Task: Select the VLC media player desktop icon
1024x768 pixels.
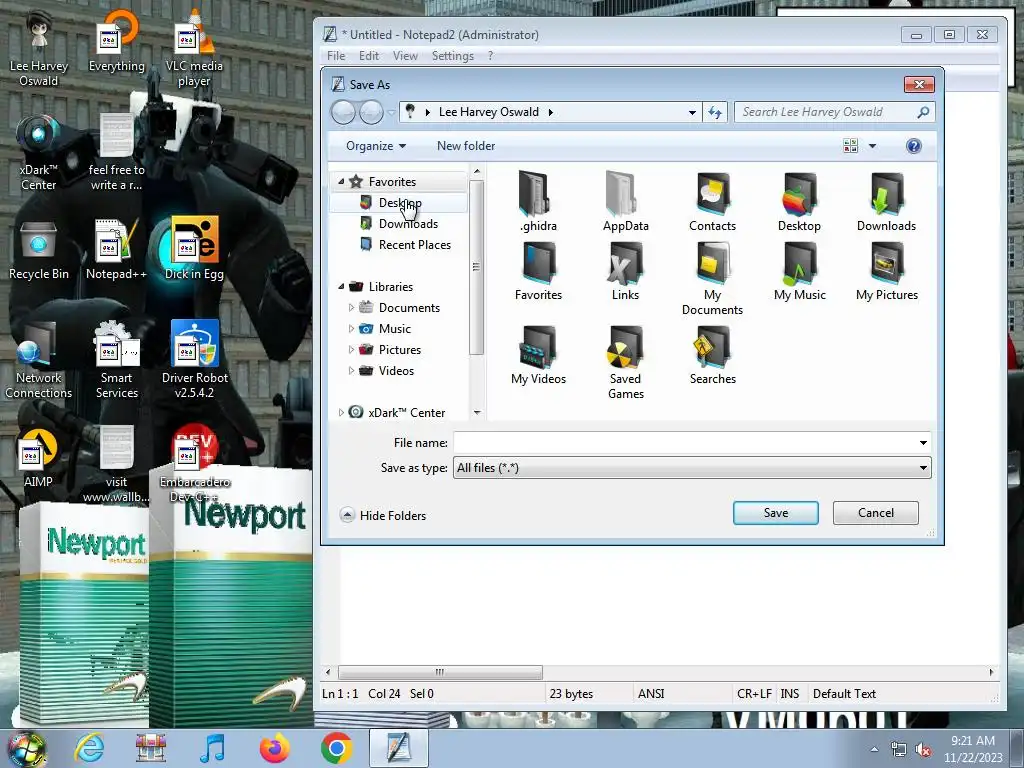Action: tap(194, 49)
